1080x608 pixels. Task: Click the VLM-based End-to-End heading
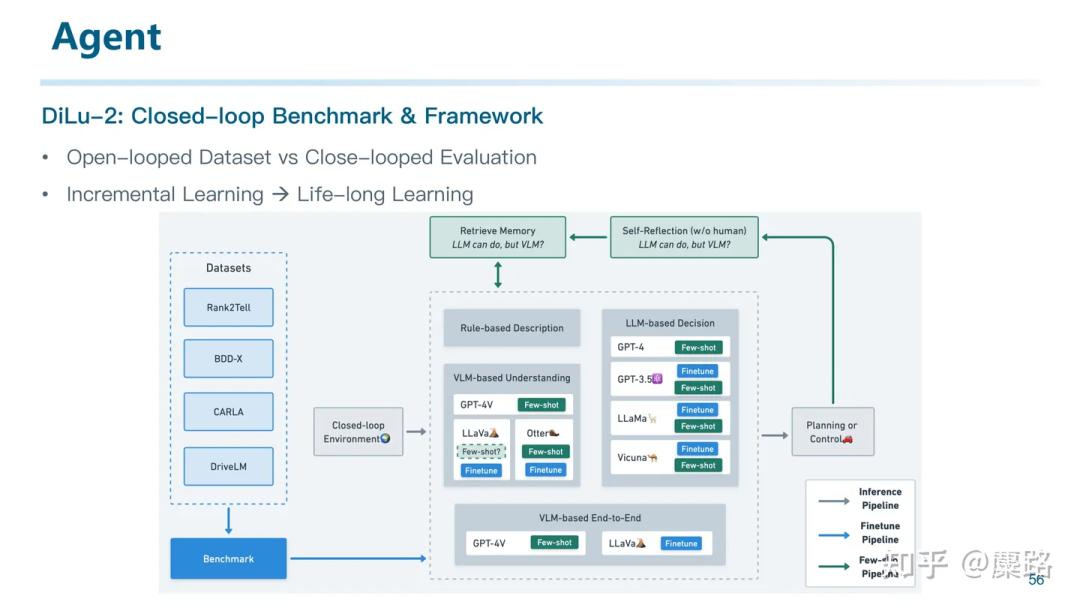click(590, 518)
